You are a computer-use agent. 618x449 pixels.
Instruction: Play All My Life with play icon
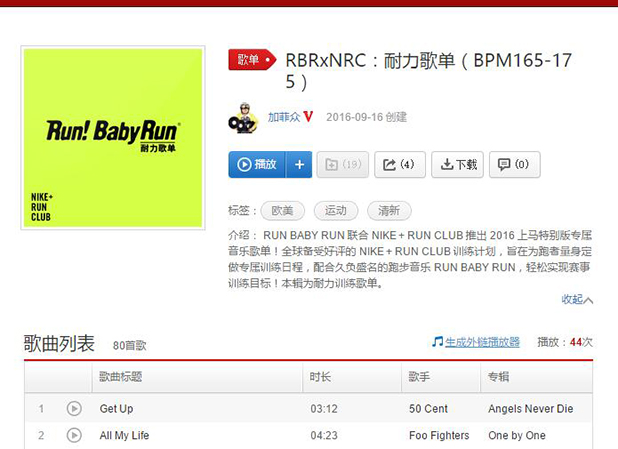(x=74, y=435)
